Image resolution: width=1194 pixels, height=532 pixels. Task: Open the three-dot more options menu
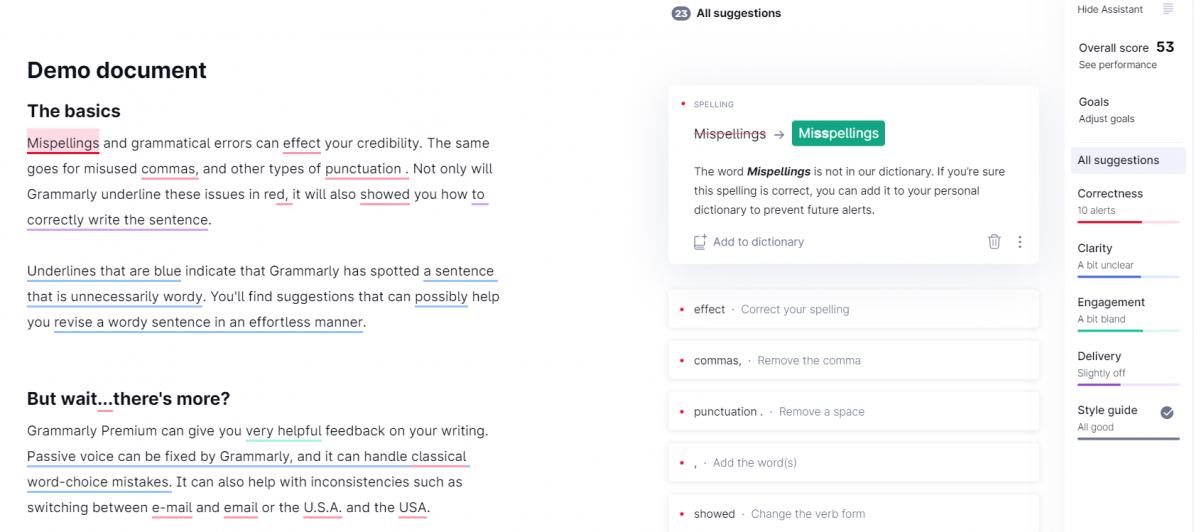(x=1020, y=242)
